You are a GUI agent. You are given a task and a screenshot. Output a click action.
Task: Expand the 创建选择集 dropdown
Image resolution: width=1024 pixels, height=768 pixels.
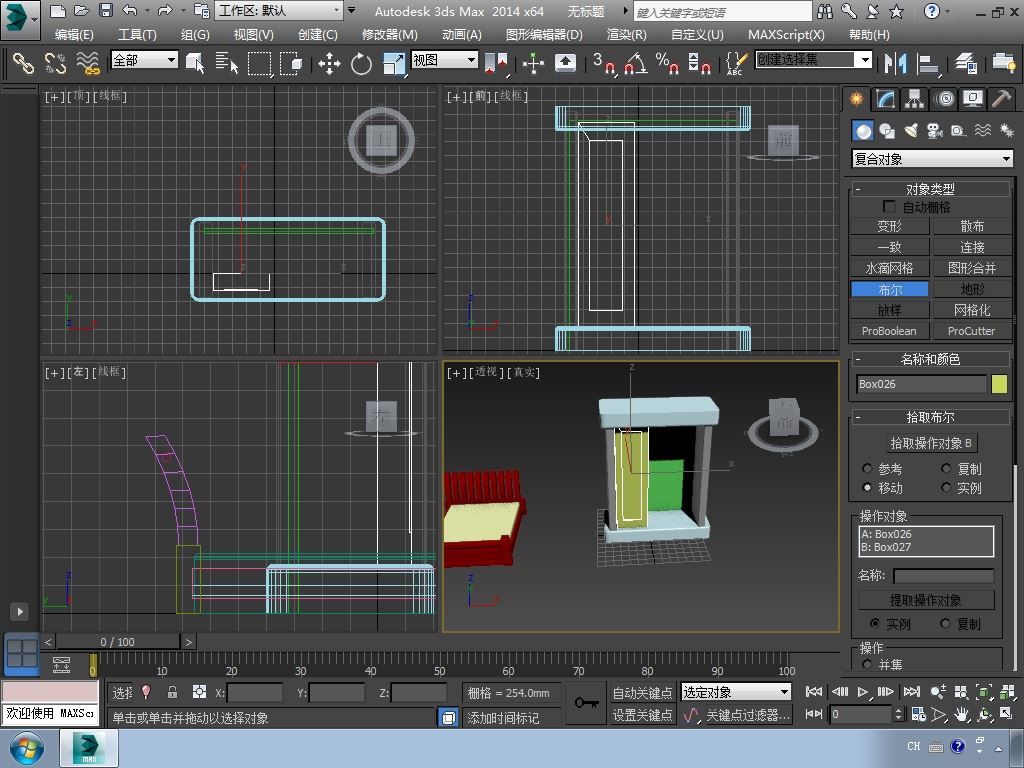[865, 60]
